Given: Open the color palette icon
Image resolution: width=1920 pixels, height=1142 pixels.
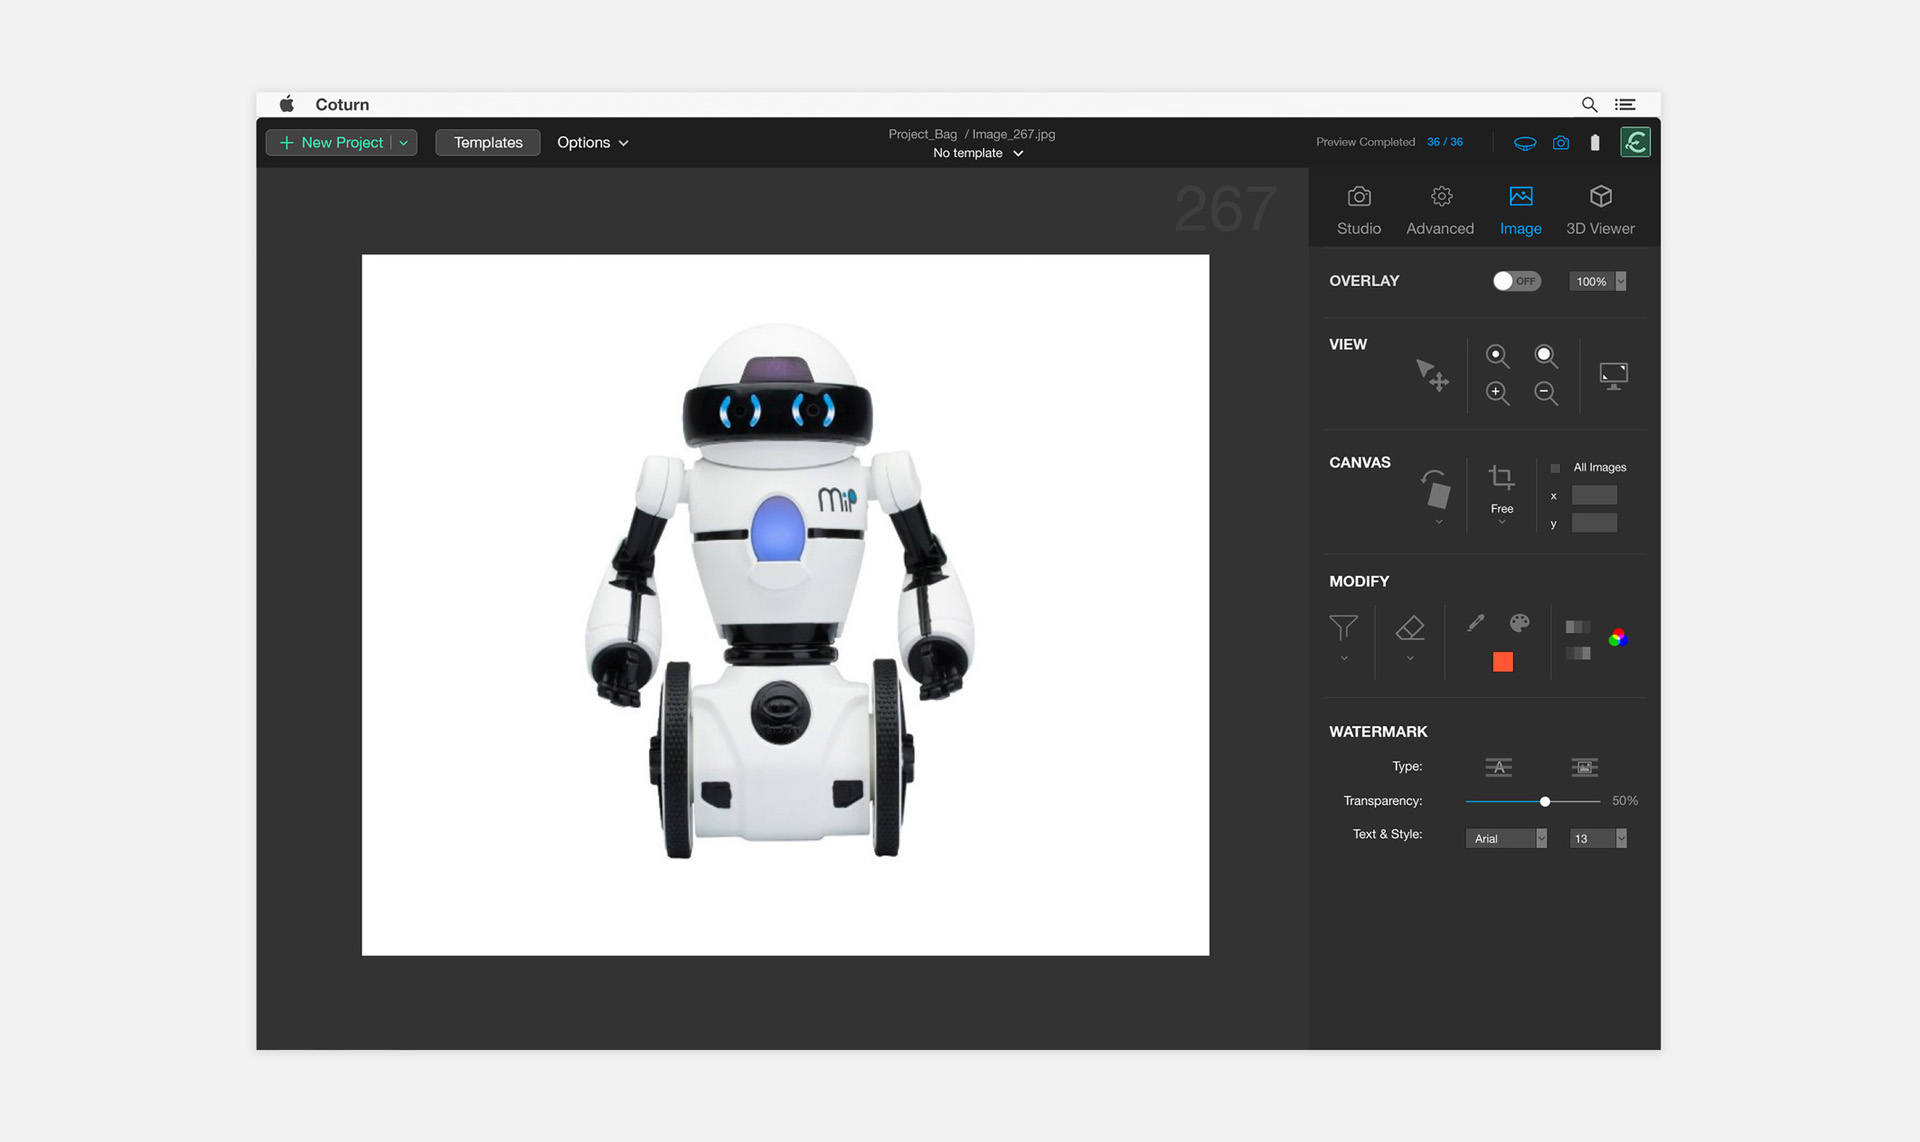Looking at the screenshot, I should click(1519, 623).
